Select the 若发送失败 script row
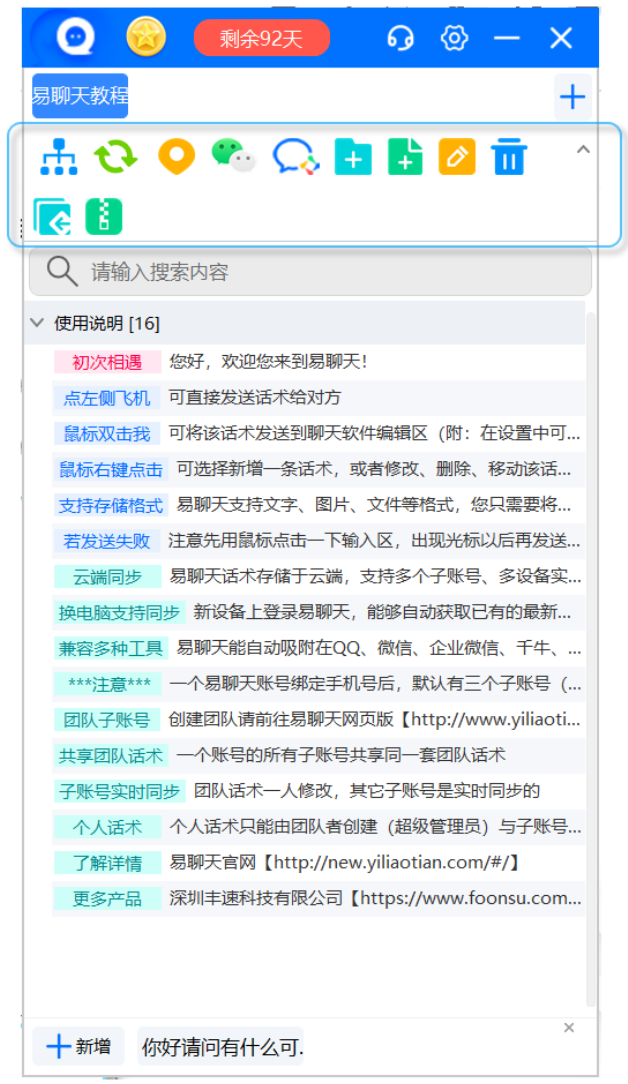The height and width of the screenshot is (1084, 628). pyautogui.click(x=318, y=541)
